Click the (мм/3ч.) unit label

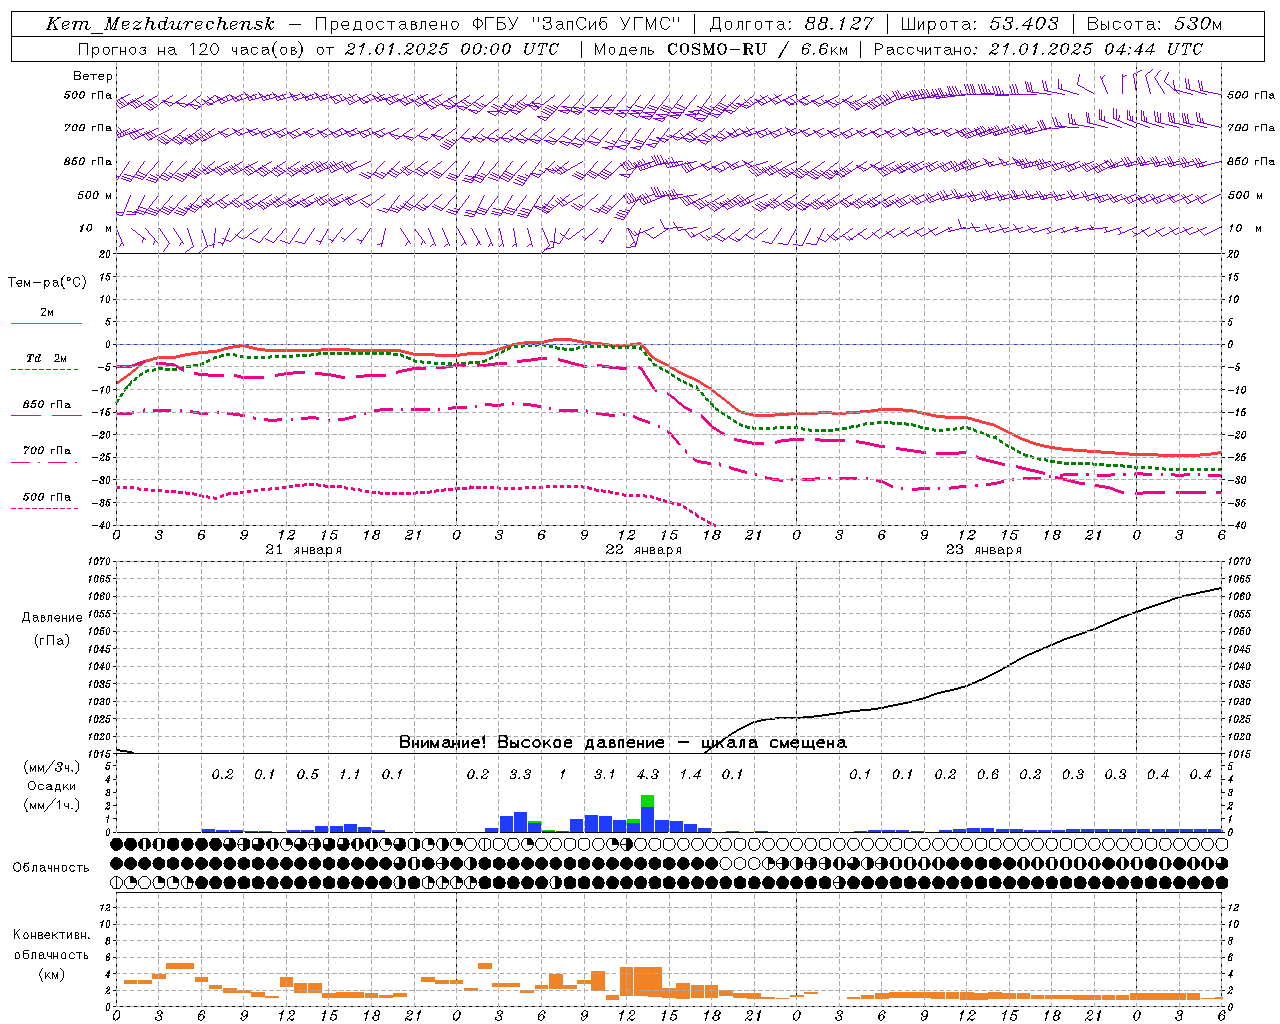[51, 768]
